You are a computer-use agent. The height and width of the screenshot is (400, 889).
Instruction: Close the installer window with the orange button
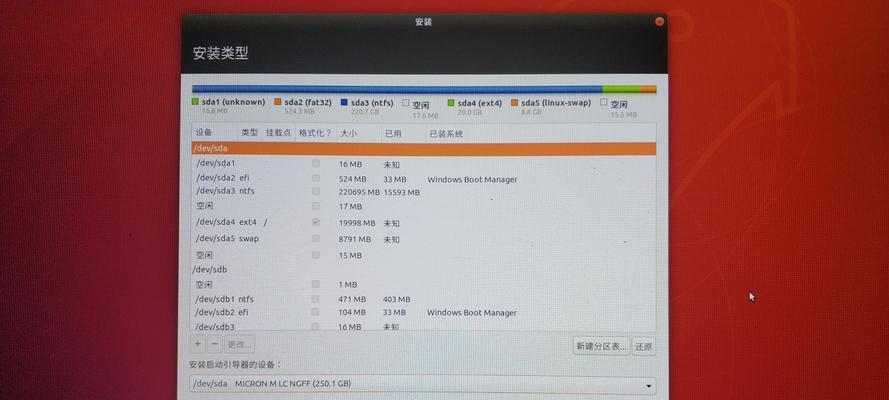tap(659, 22)
